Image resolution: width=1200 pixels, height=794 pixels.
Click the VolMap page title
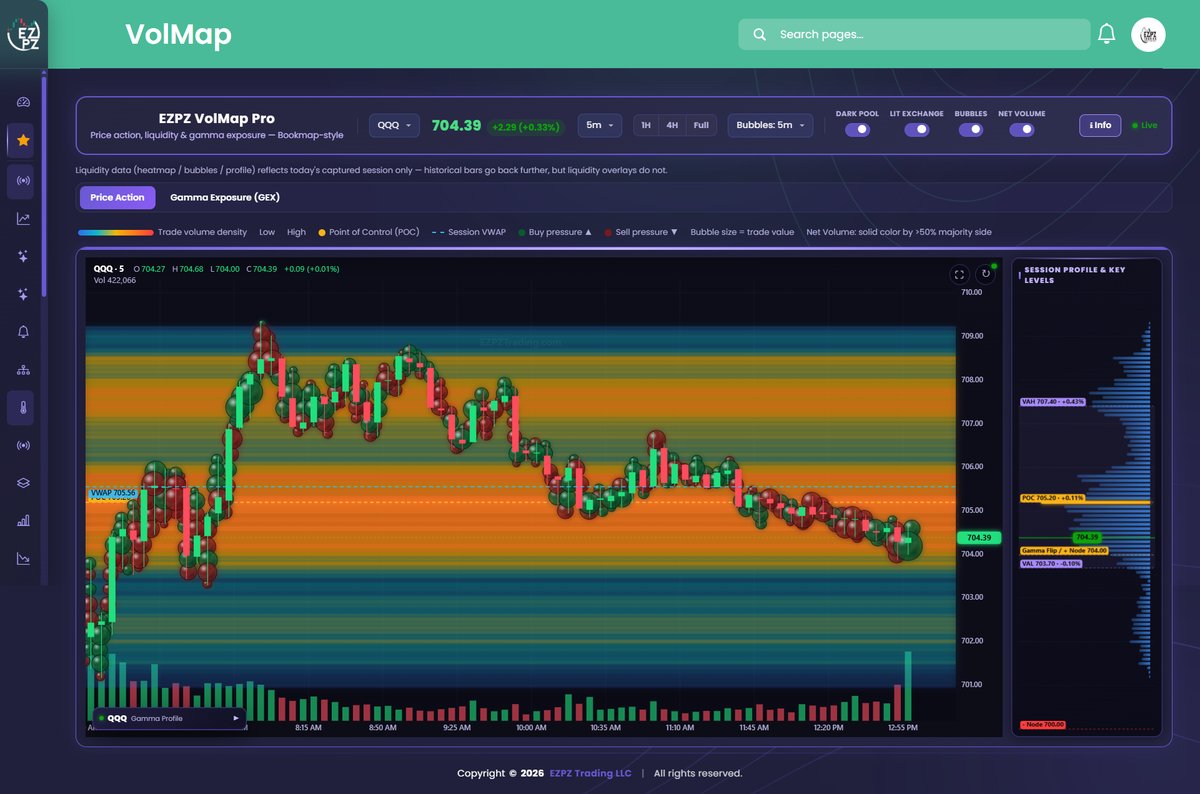tap(178, 35)
